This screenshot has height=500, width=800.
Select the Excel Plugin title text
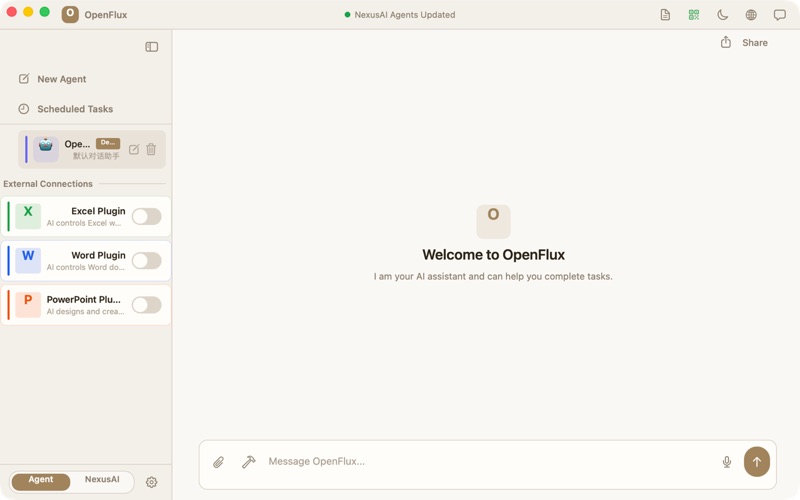tap(98, 211)
